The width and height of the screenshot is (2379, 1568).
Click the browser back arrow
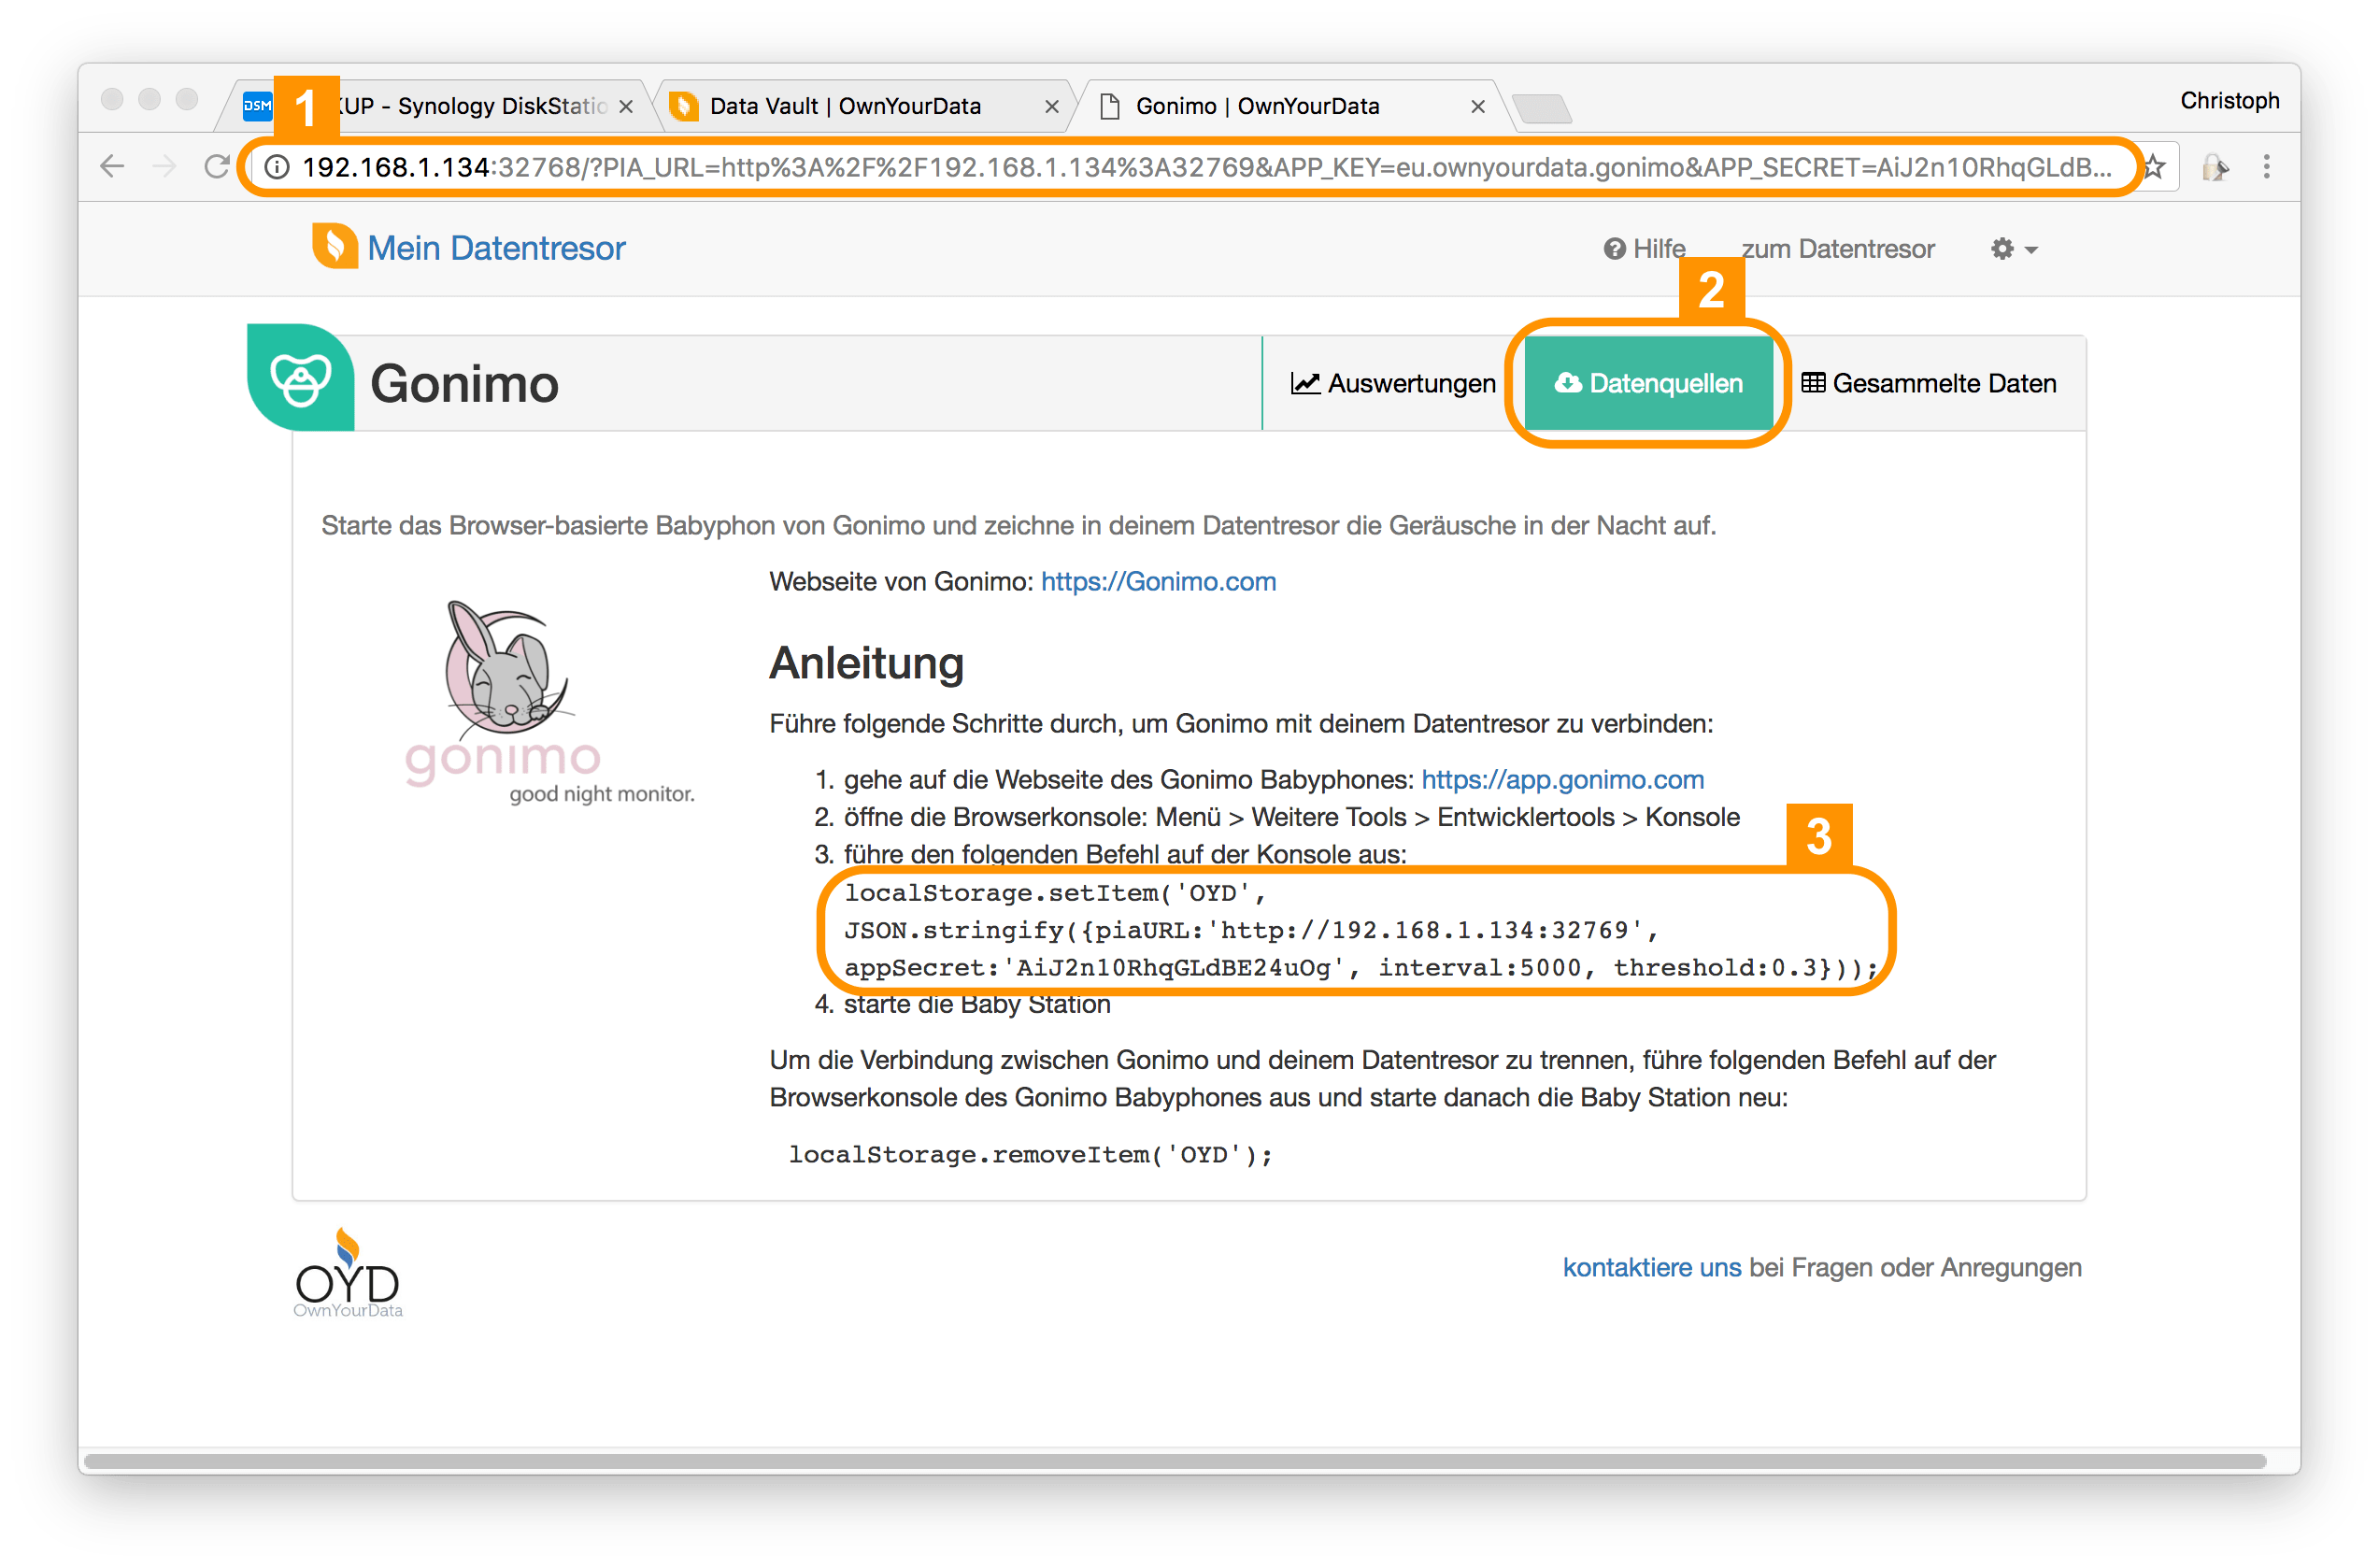[x=112, y=166]
